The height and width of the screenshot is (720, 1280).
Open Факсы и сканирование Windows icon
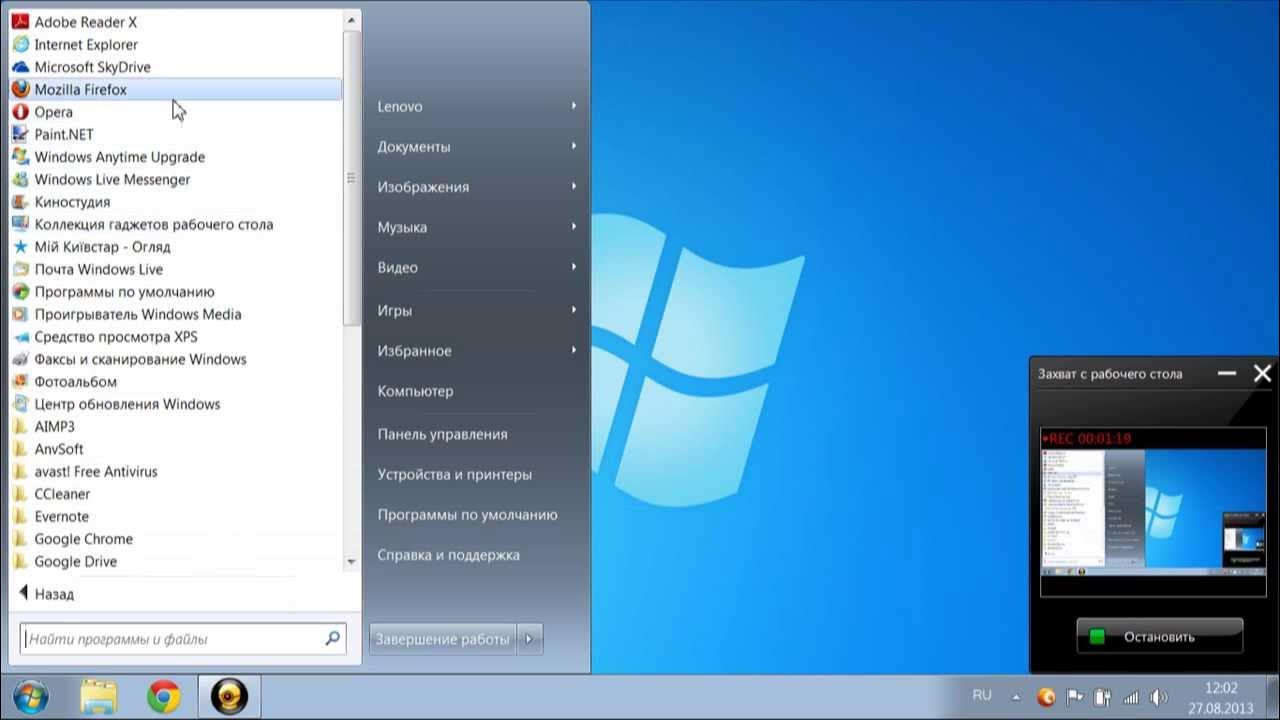click(x=20, y=359)
